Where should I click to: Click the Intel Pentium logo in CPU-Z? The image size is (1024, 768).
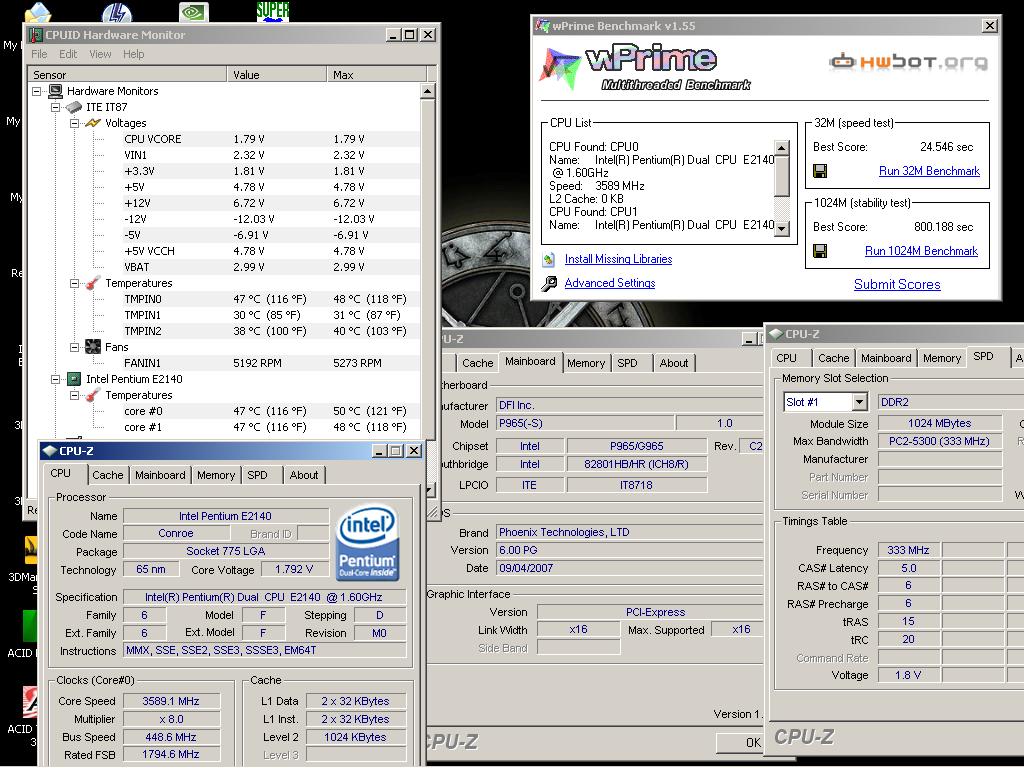point(367,543)
